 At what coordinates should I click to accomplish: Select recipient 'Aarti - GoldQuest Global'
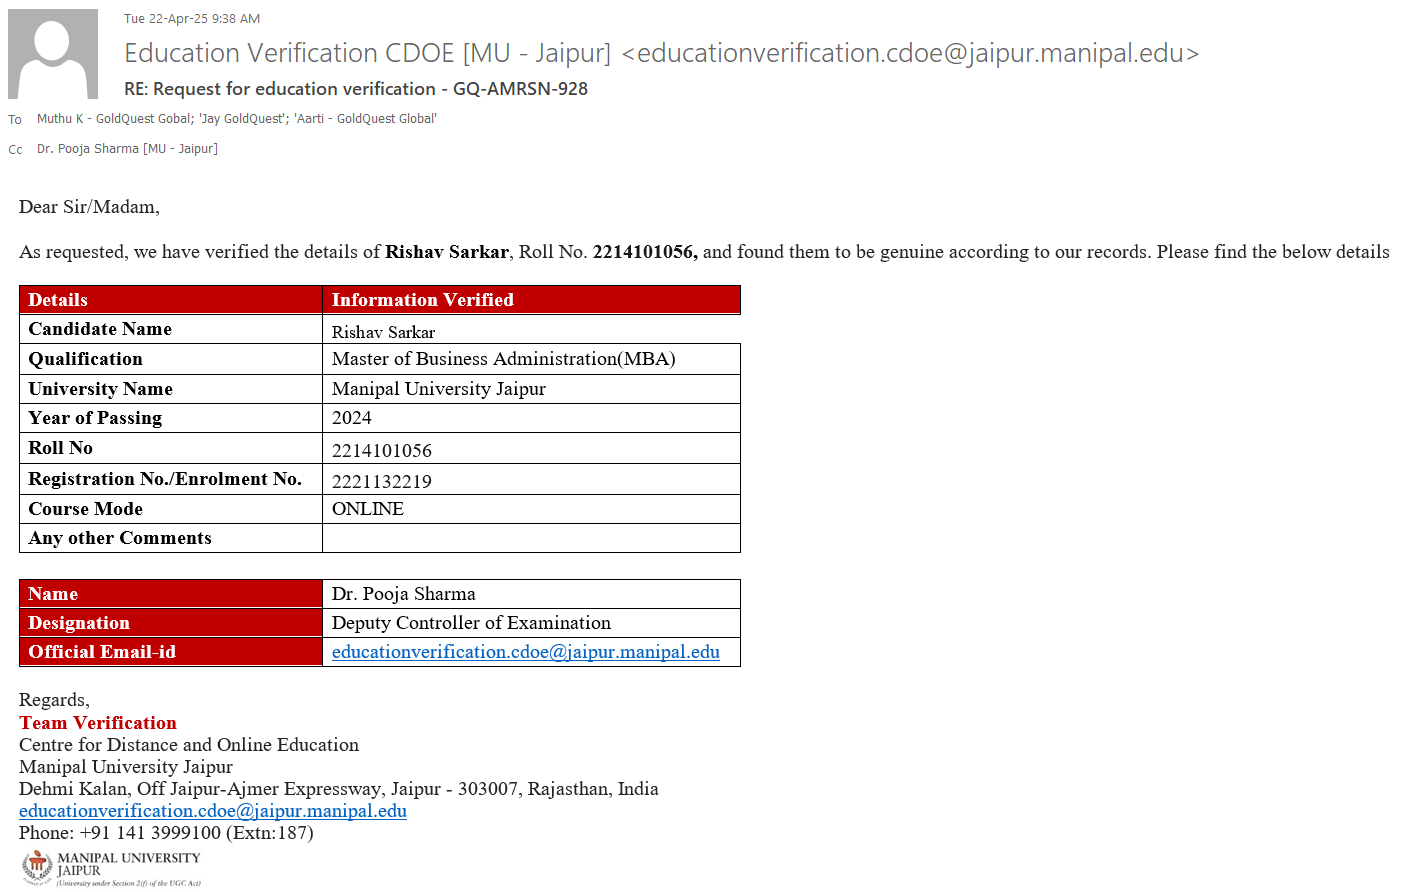(x=365, y=119)
